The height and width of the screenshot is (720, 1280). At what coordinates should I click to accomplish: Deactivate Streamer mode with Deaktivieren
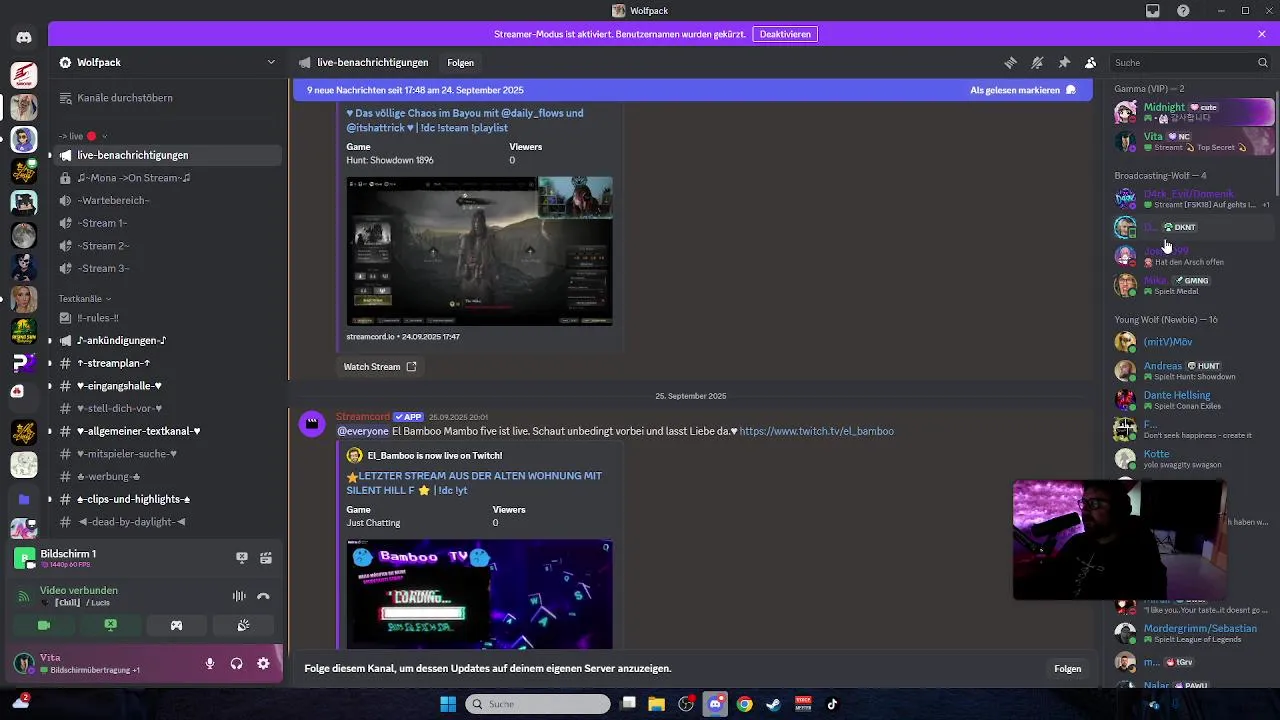click(x=785, y=33)
